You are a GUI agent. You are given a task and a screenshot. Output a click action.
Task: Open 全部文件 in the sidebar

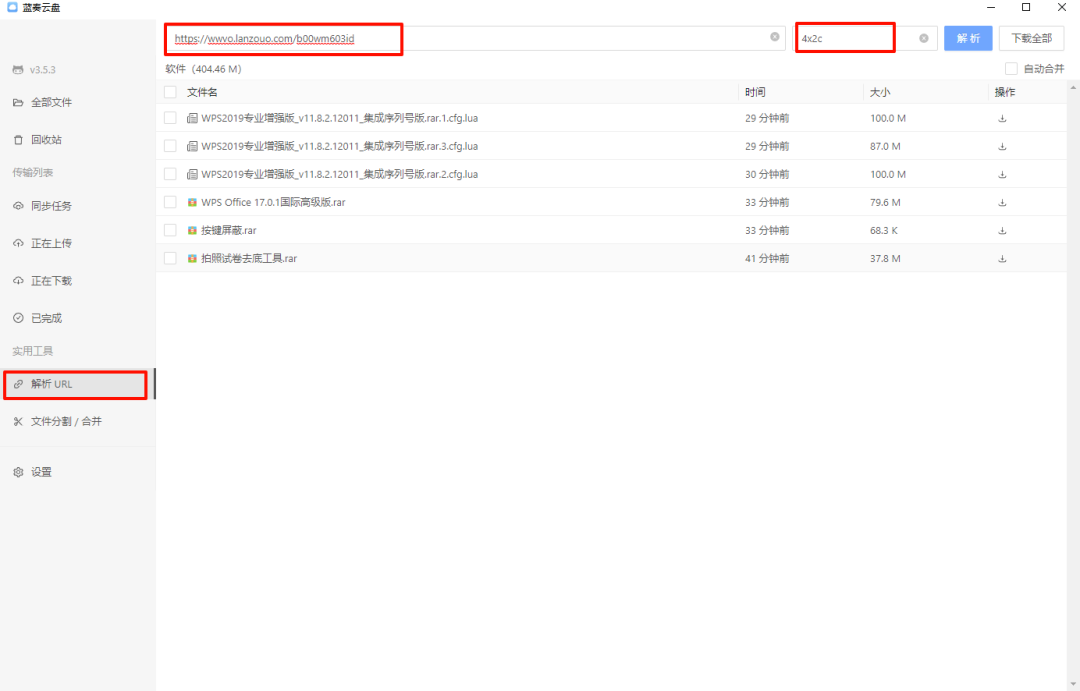click(x=78, y=103)
